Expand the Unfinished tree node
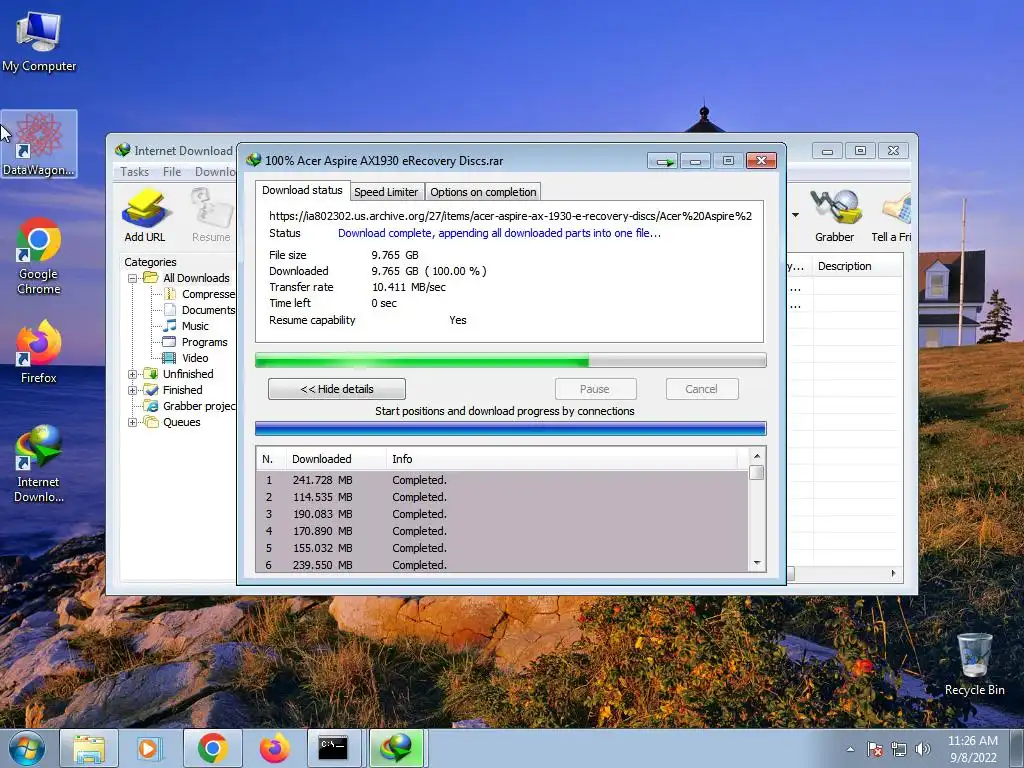1024x768 pixels. [x=133, y=374]
